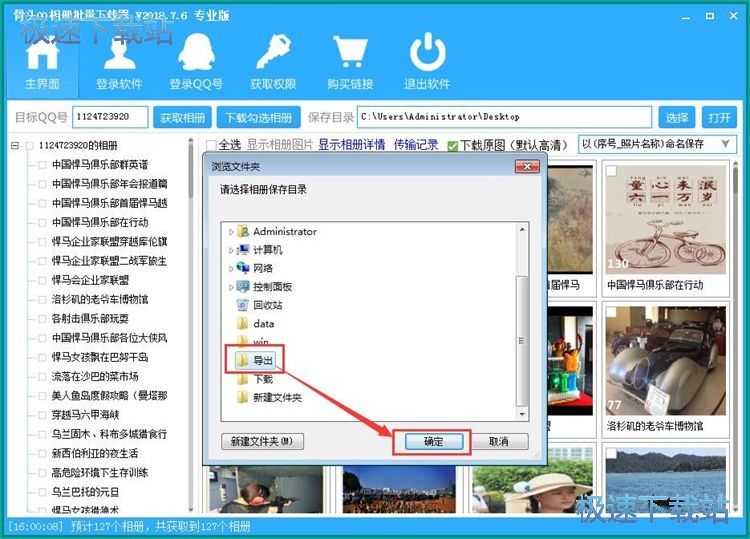
Task: Click 显示相册图片 link
Action: point(280,144)
